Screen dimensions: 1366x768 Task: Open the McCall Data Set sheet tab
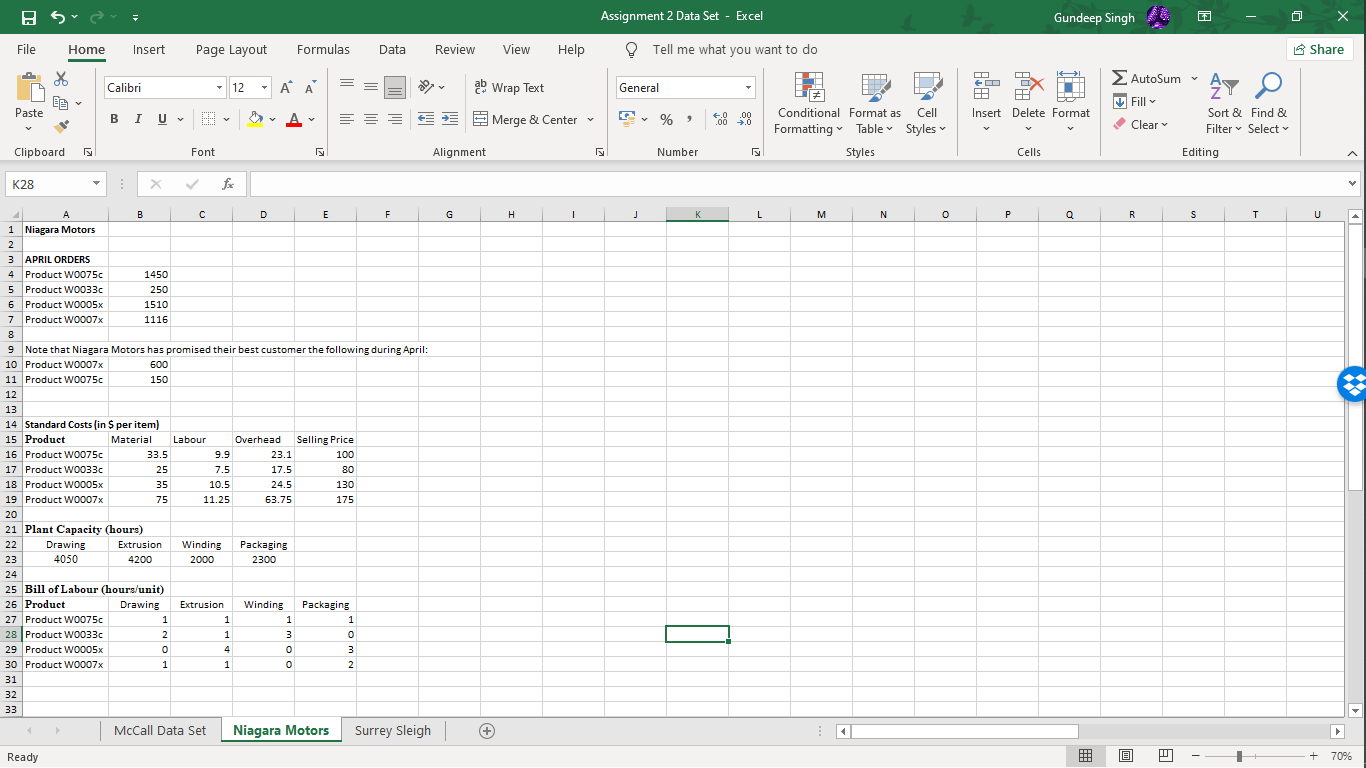point(160,731)
